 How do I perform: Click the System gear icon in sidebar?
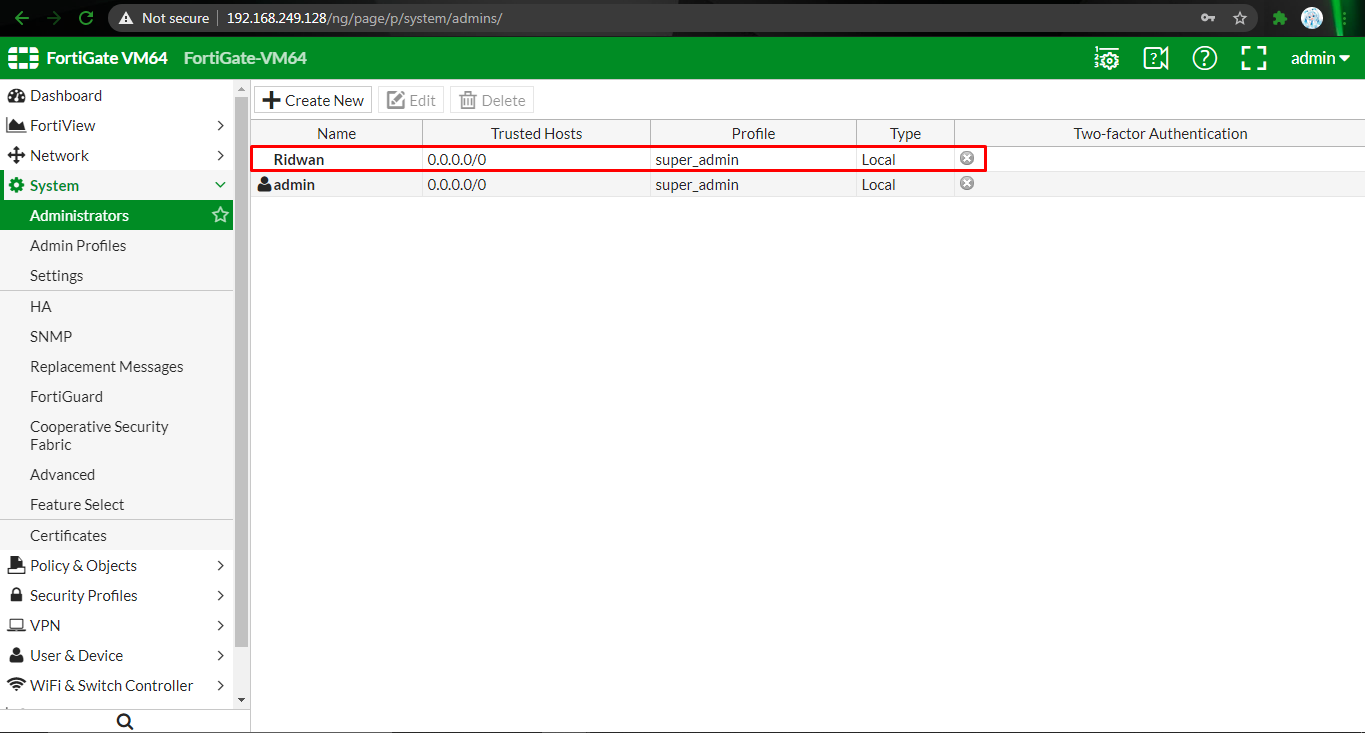point(18,185)
